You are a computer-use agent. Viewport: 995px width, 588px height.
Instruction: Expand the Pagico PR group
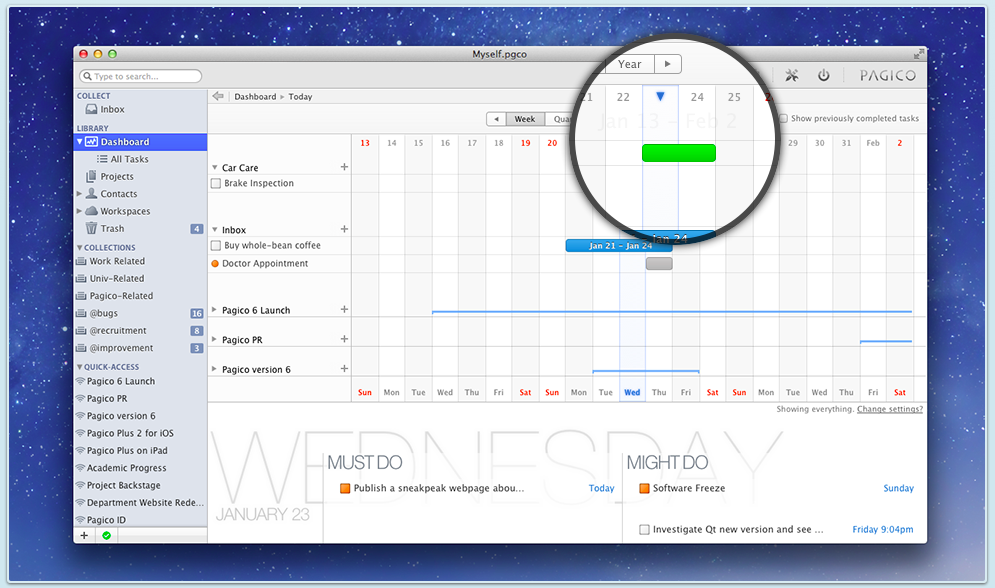pyautogui.click(x=214, y=339)
